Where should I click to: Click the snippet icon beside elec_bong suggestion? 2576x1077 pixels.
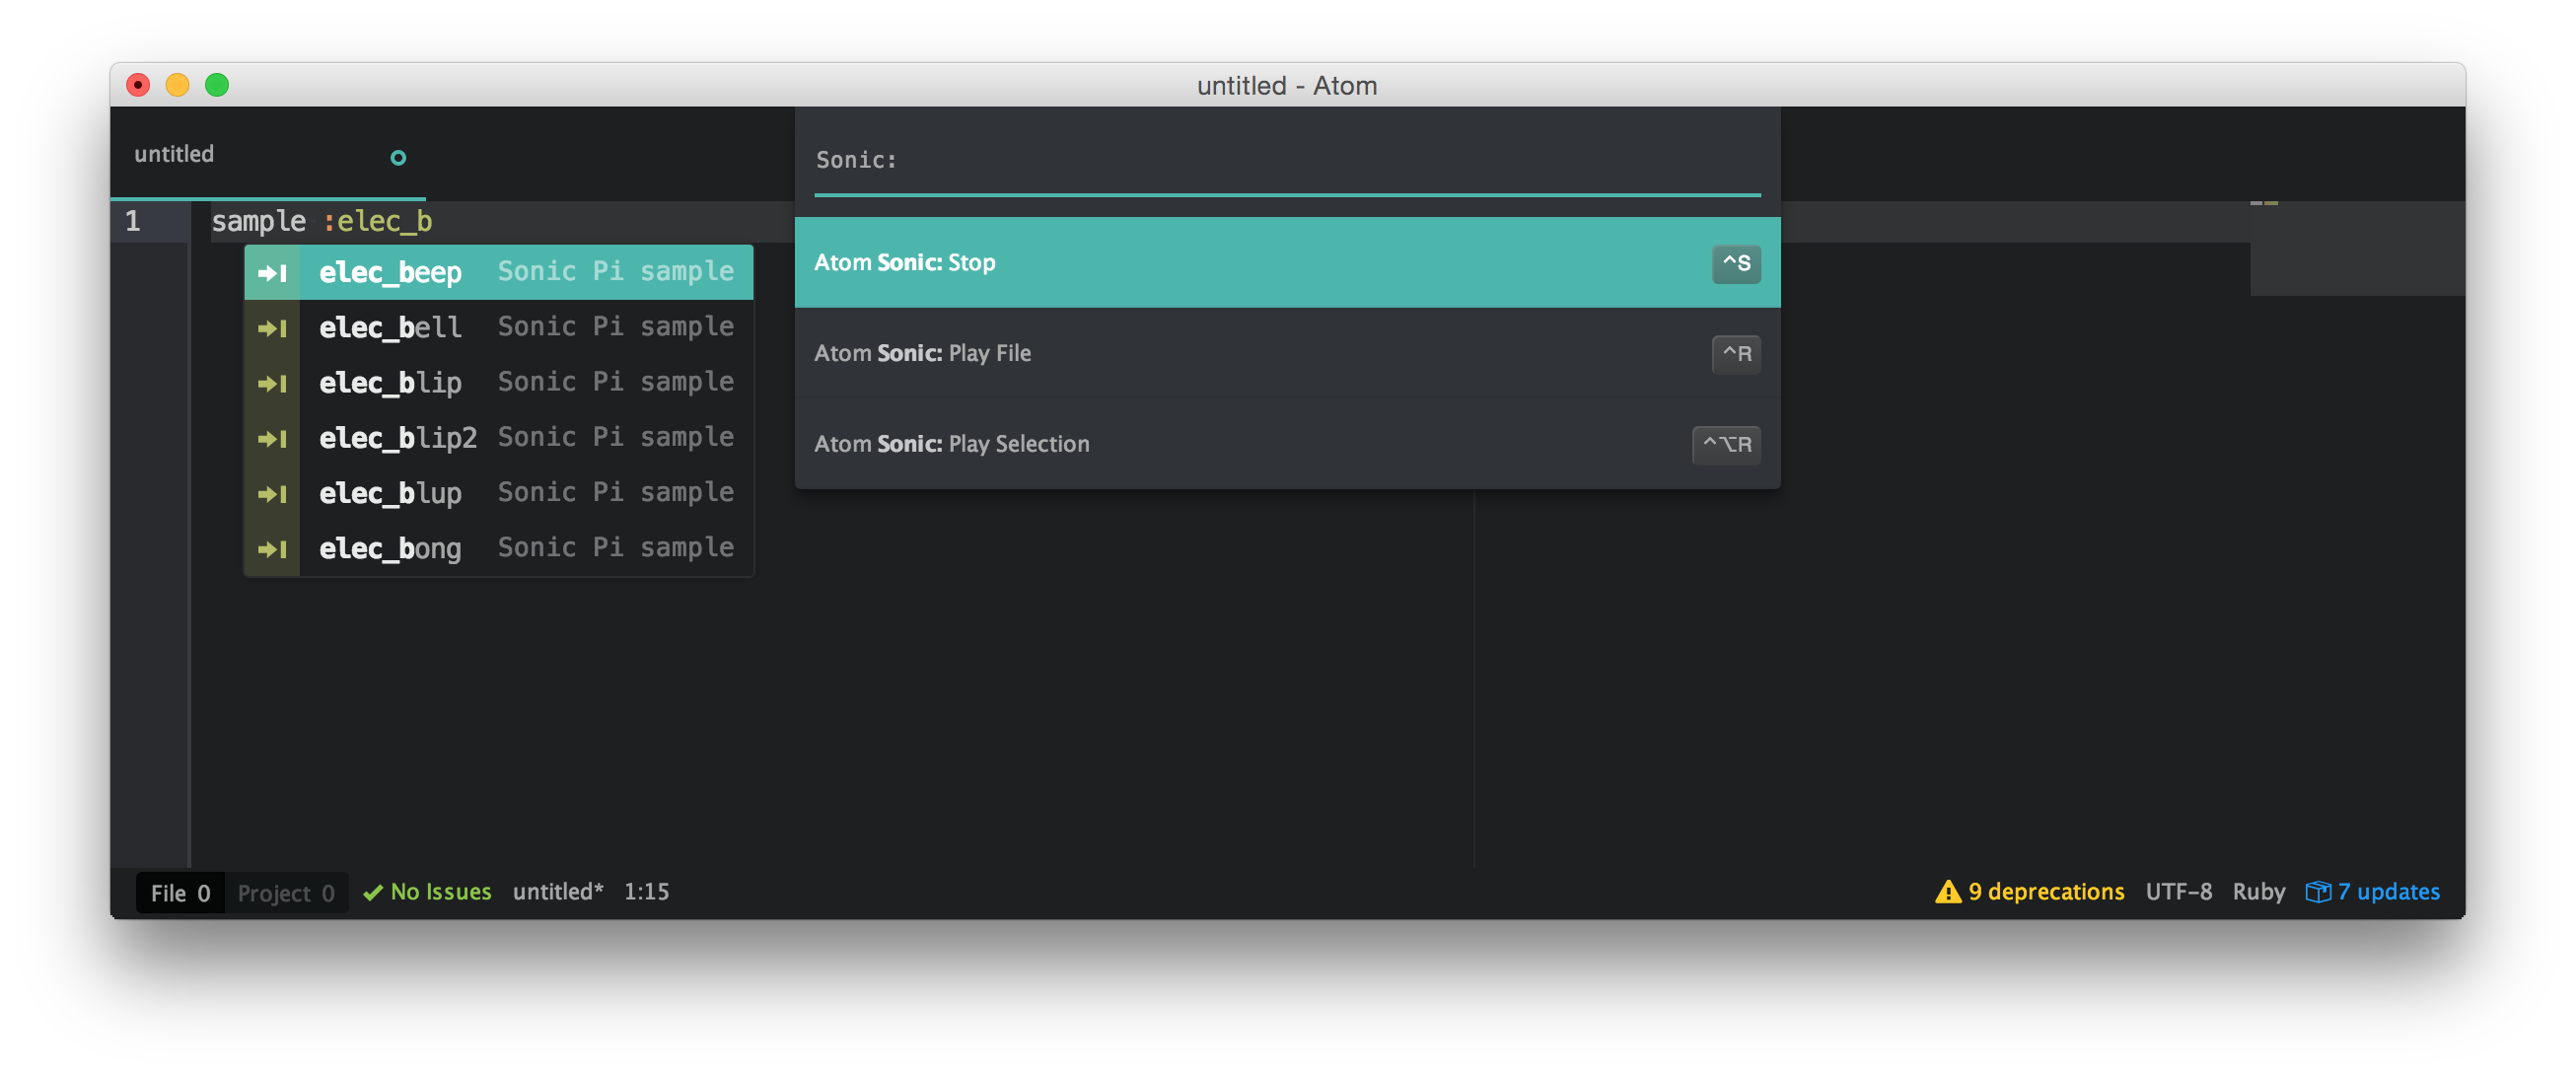tap(272, 549)
